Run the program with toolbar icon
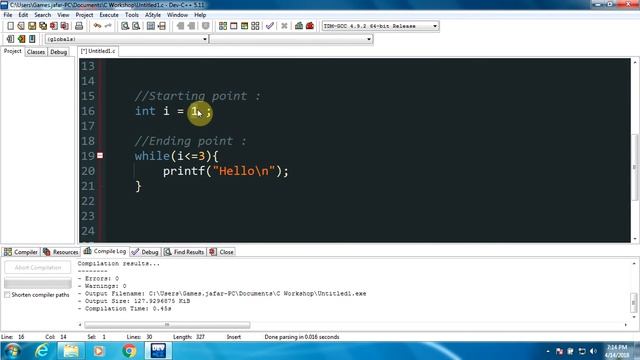 pyautogui.click(x=233, y=26)
